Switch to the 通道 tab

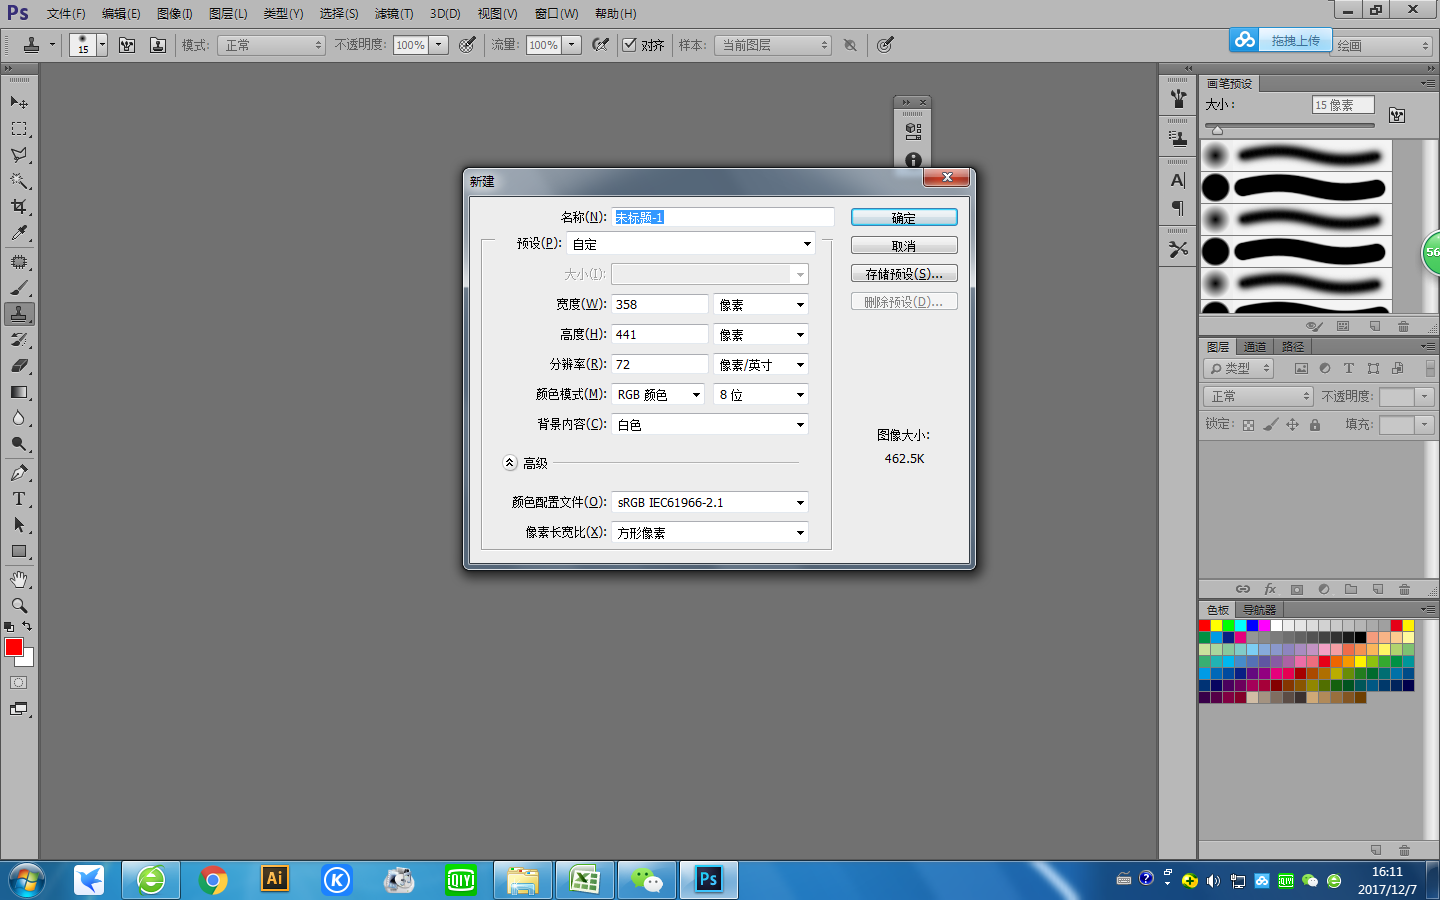tap(1255, 346)
